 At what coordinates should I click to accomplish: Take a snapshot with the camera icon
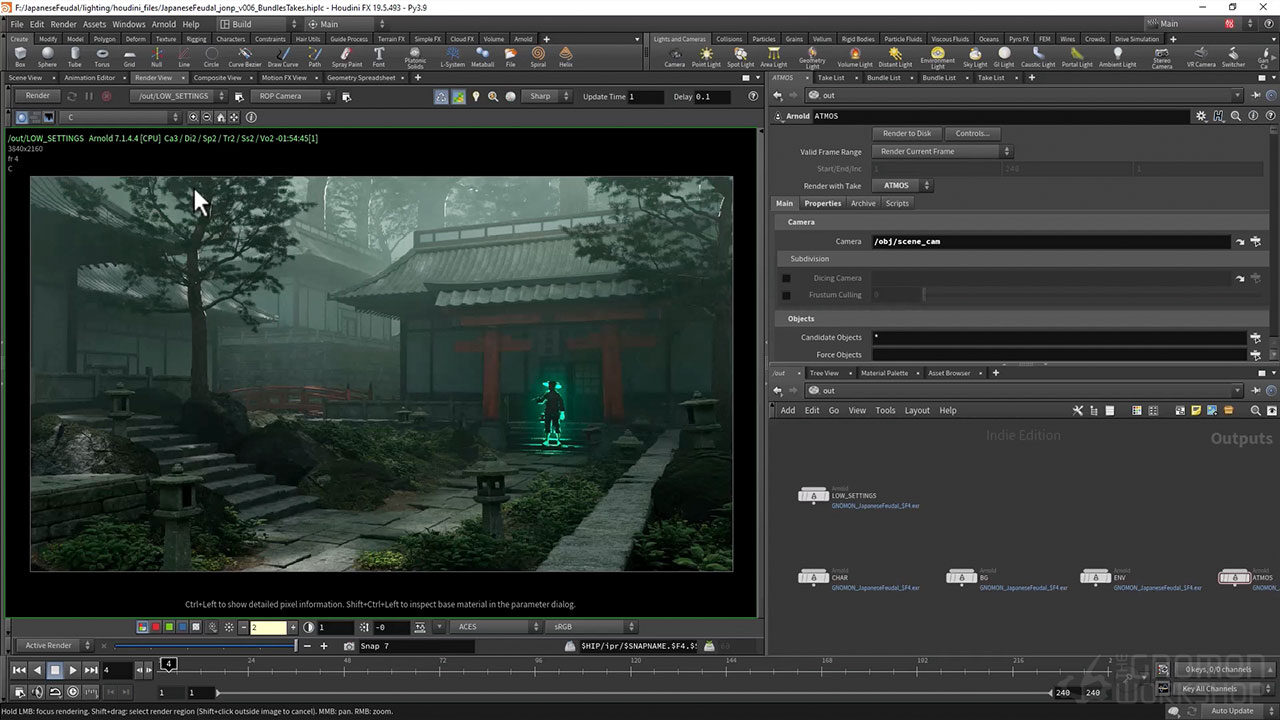click(x=349, y=646)
